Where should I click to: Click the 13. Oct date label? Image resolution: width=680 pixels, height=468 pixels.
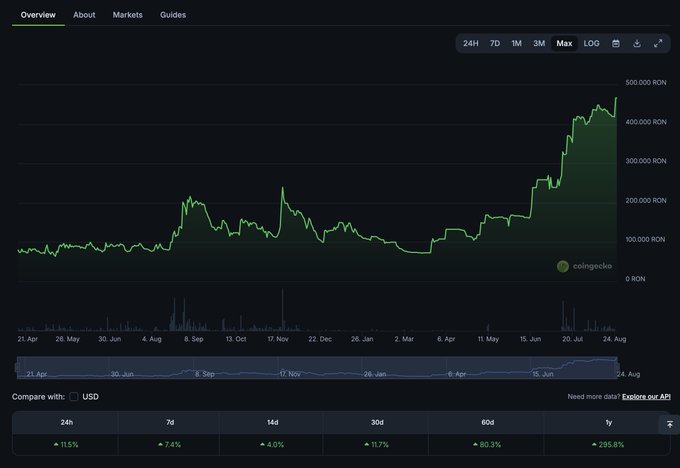(236, 339)
